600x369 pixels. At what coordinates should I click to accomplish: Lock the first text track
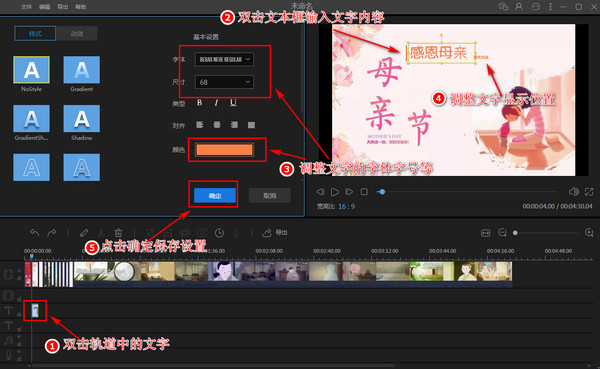(x=19, y=314)
